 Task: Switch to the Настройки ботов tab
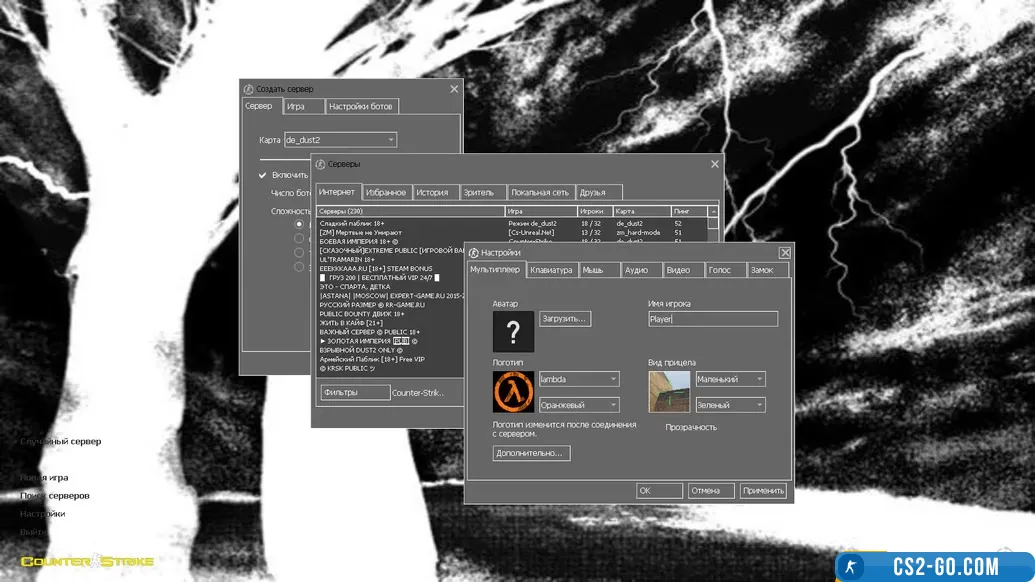coord(361,106)
